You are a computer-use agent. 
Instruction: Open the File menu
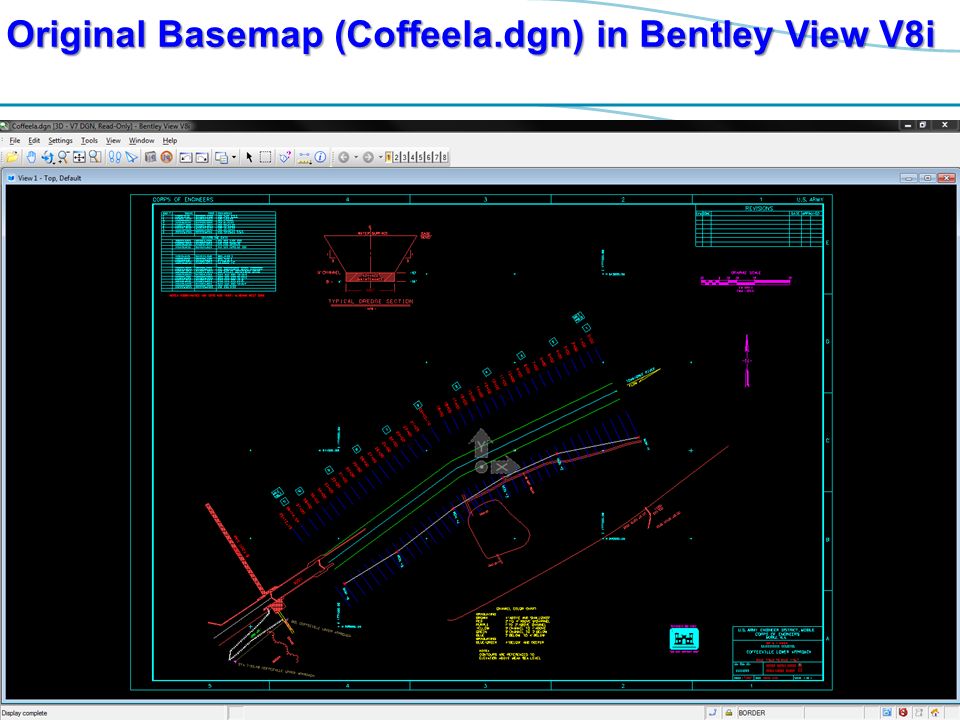pyautogui.click(x=15, y=140)
